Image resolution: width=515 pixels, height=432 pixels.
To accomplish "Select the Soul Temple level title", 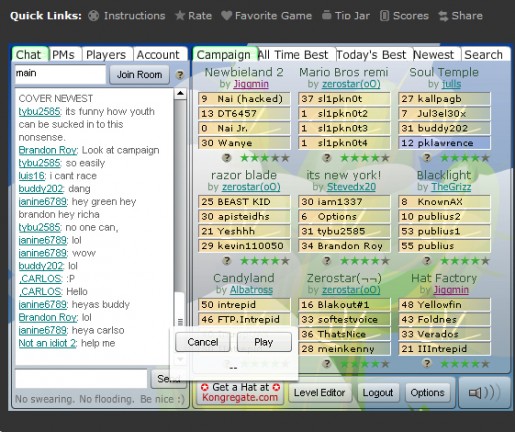I will (x=444, y=72).
